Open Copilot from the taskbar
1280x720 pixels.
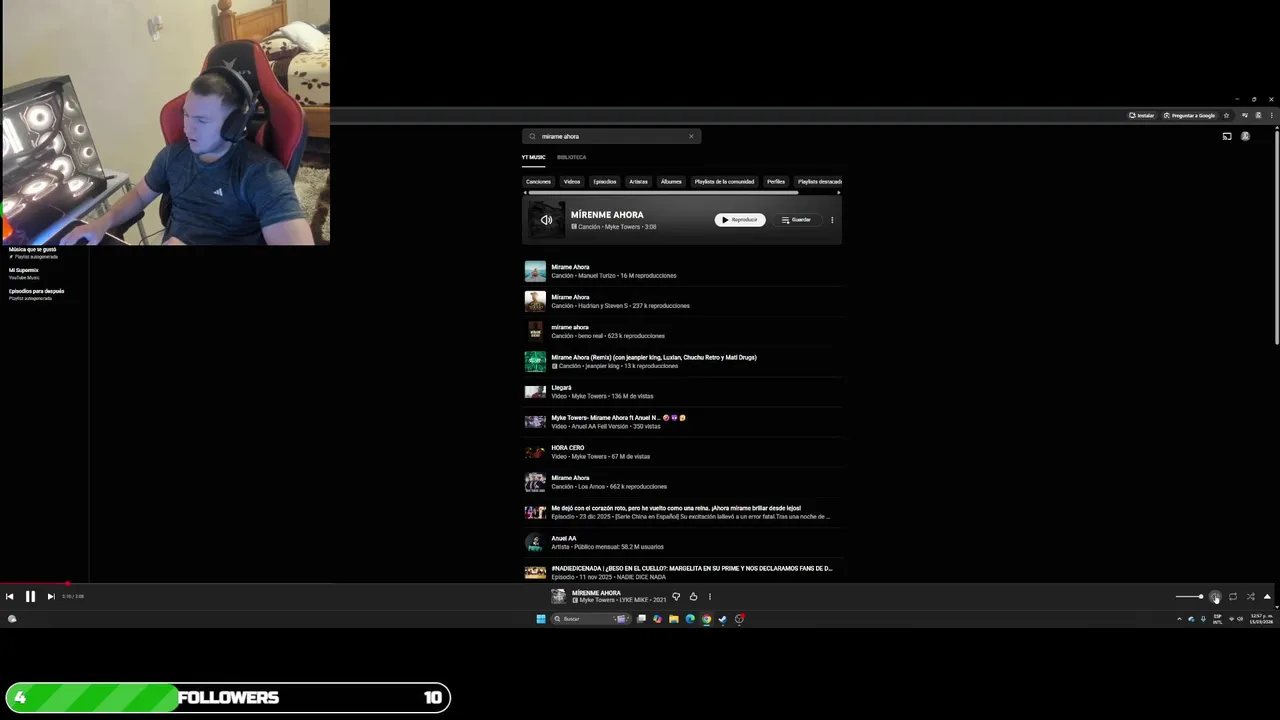(x=657, y=619)
